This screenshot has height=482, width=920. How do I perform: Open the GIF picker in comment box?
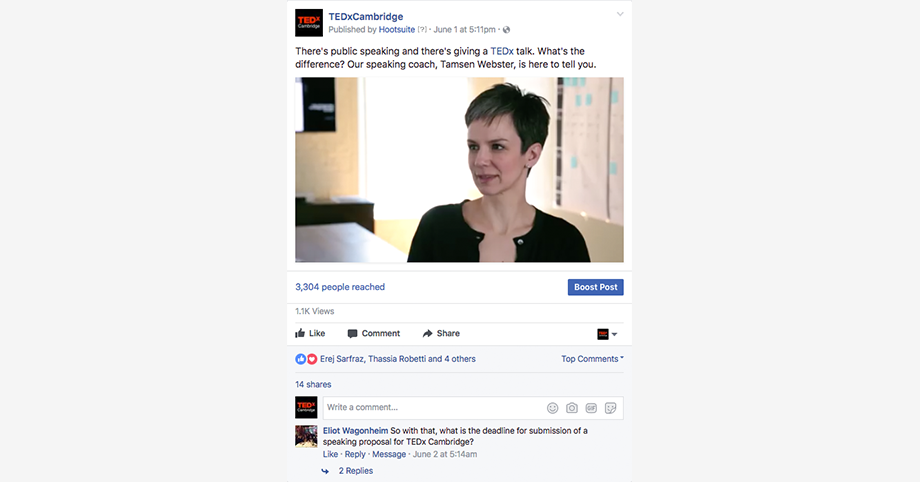coord(591,408)
